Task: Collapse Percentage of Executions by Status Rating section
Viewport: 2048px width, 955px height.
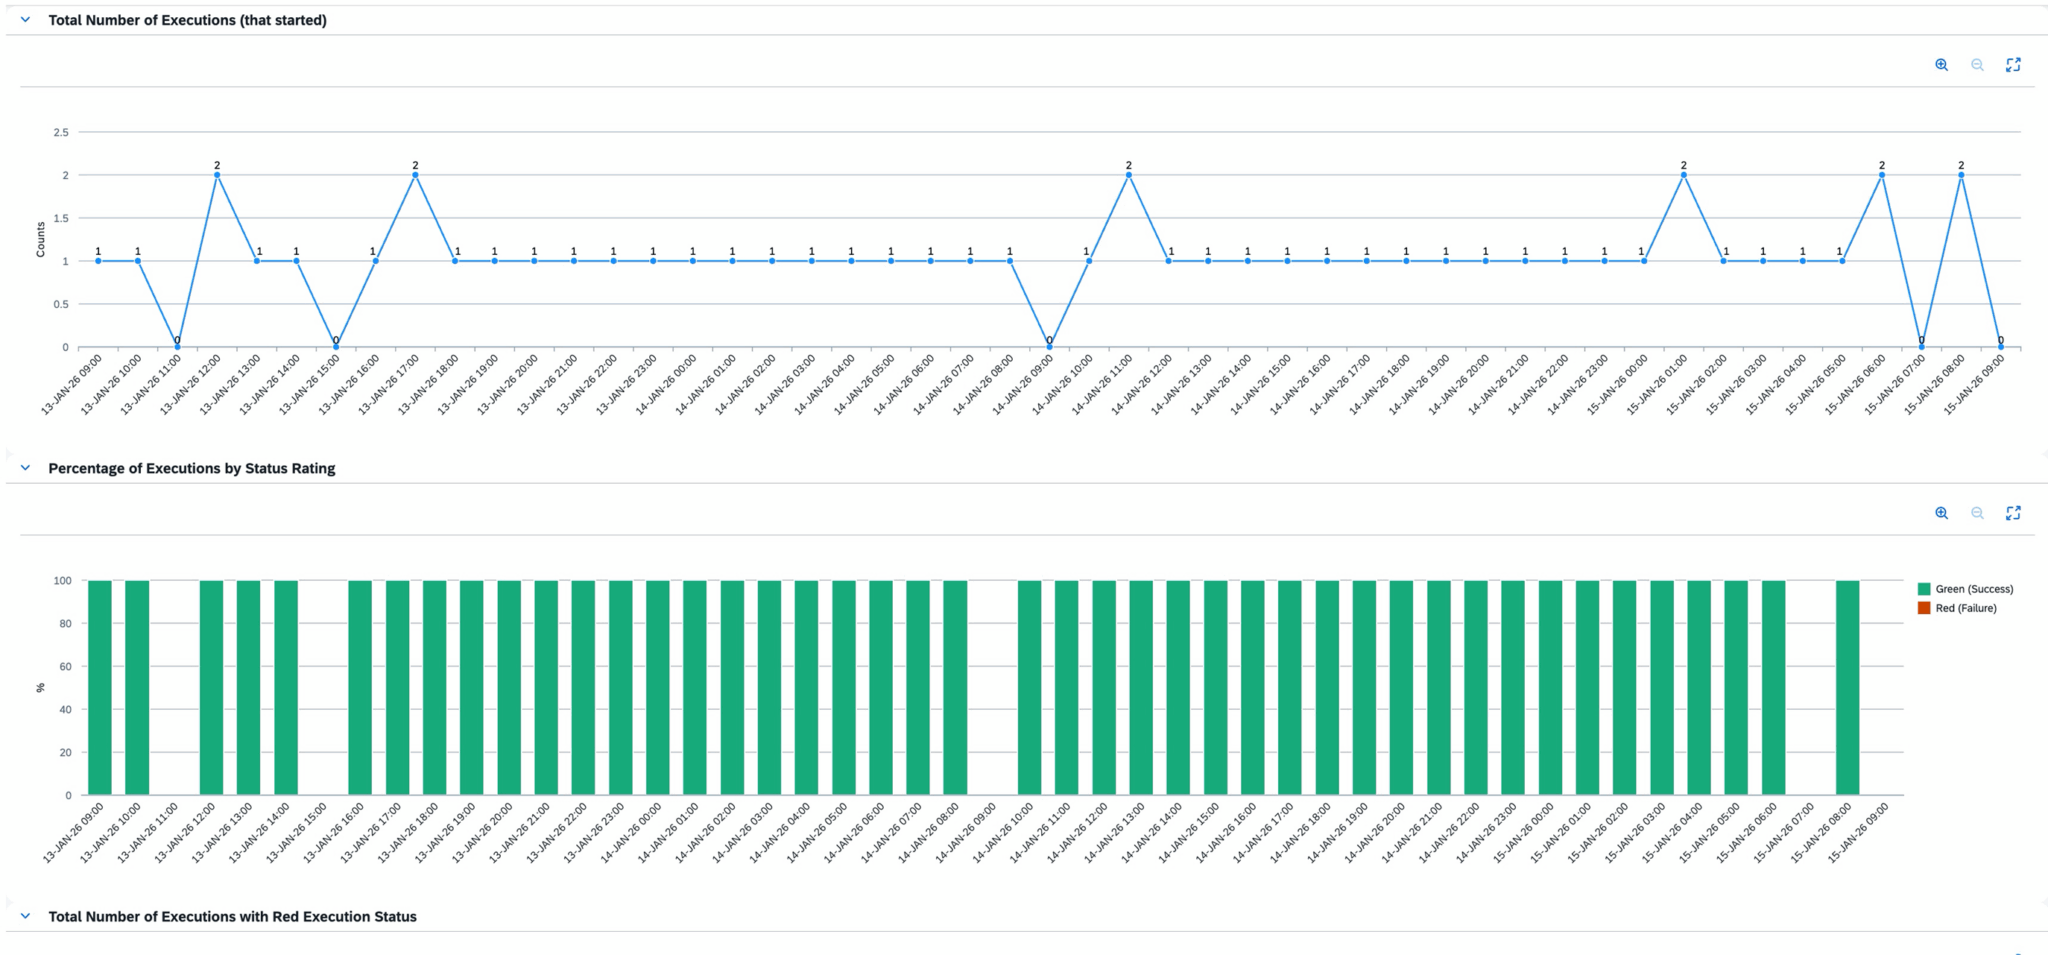Action: click(x=26, y=468)
